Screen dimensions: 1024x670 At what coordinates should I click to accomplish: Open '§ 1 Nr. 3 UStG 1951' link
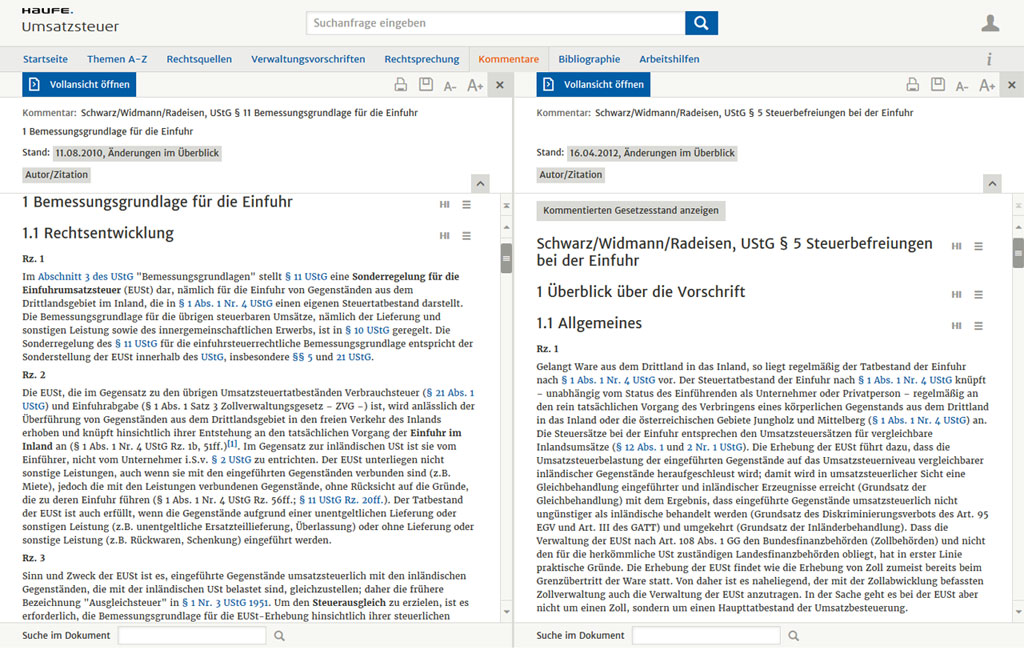point(225,603)
